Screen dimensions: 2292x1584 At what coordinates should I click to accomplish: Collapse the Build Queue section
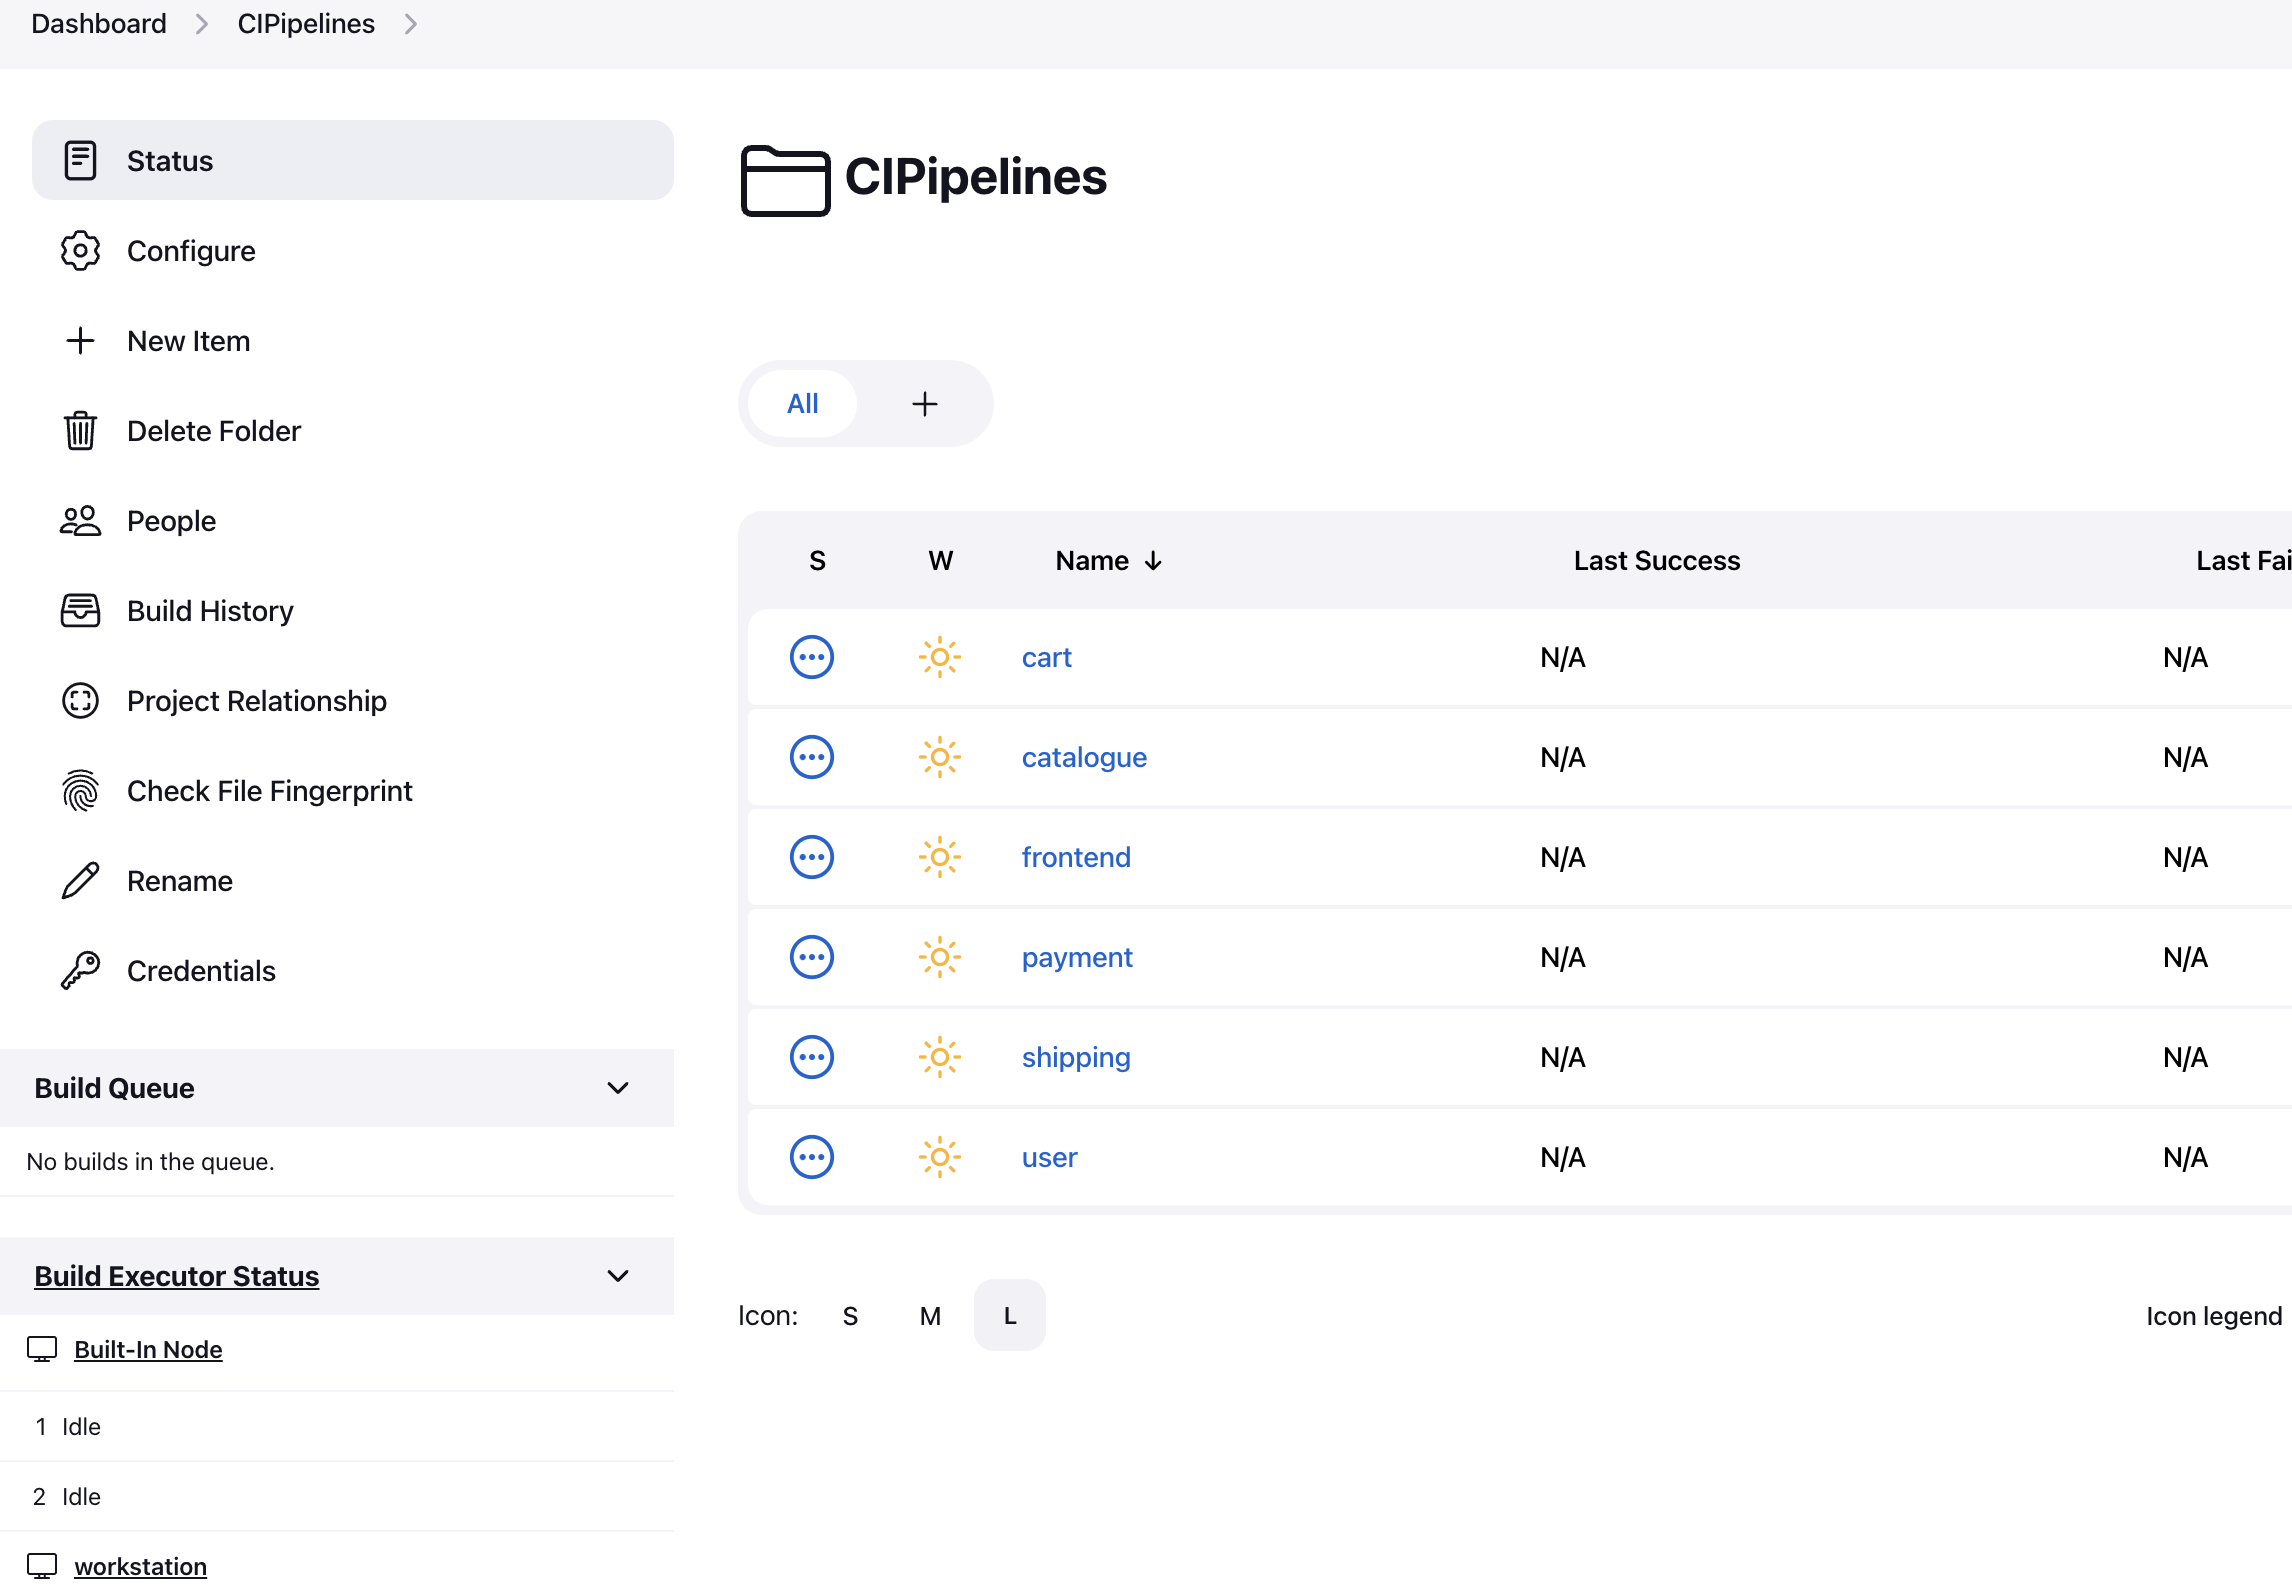(618, 1088)
